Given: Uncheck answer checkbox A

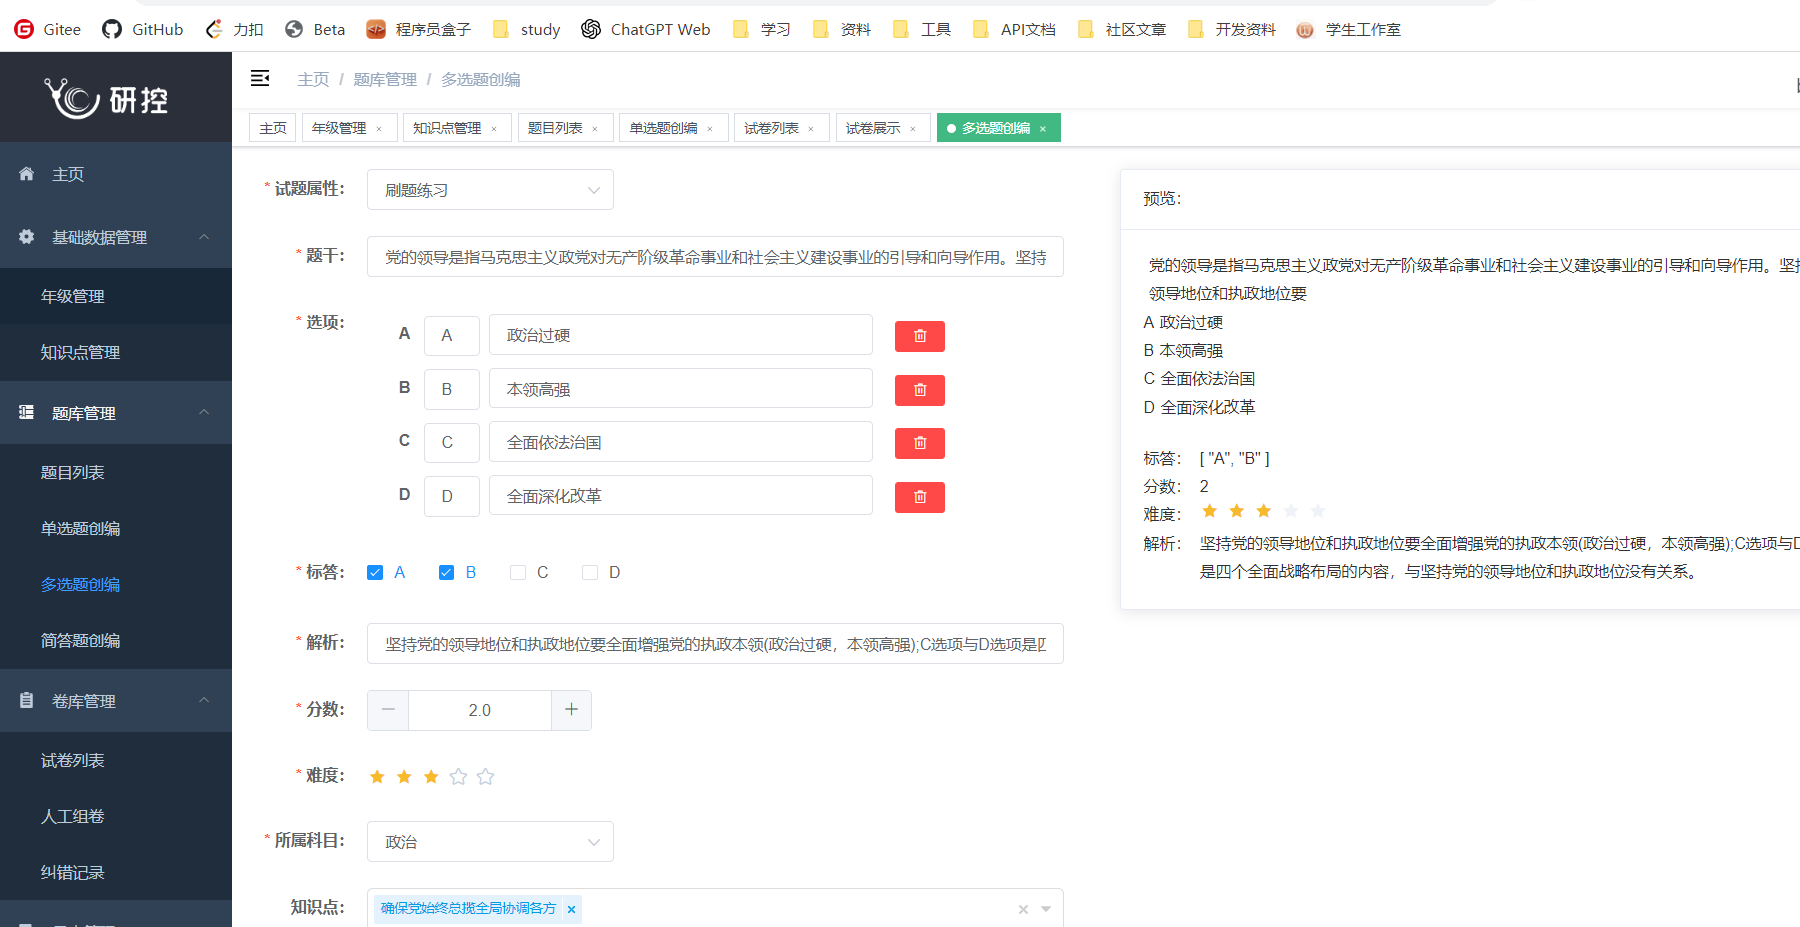Looking at the screenshot, I should tap(375, 572).
